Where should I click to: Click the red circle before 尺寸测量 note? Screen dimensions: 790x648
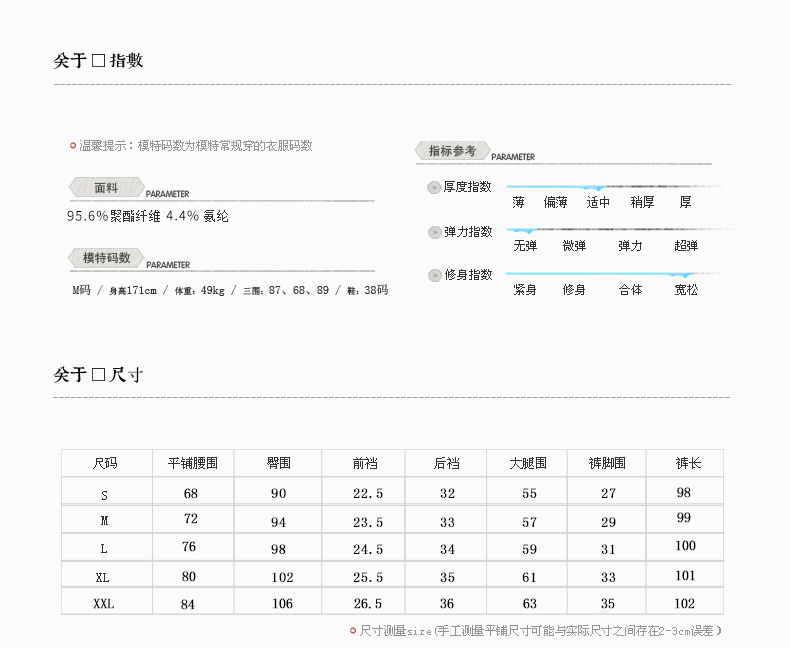(x=353, y=630)
